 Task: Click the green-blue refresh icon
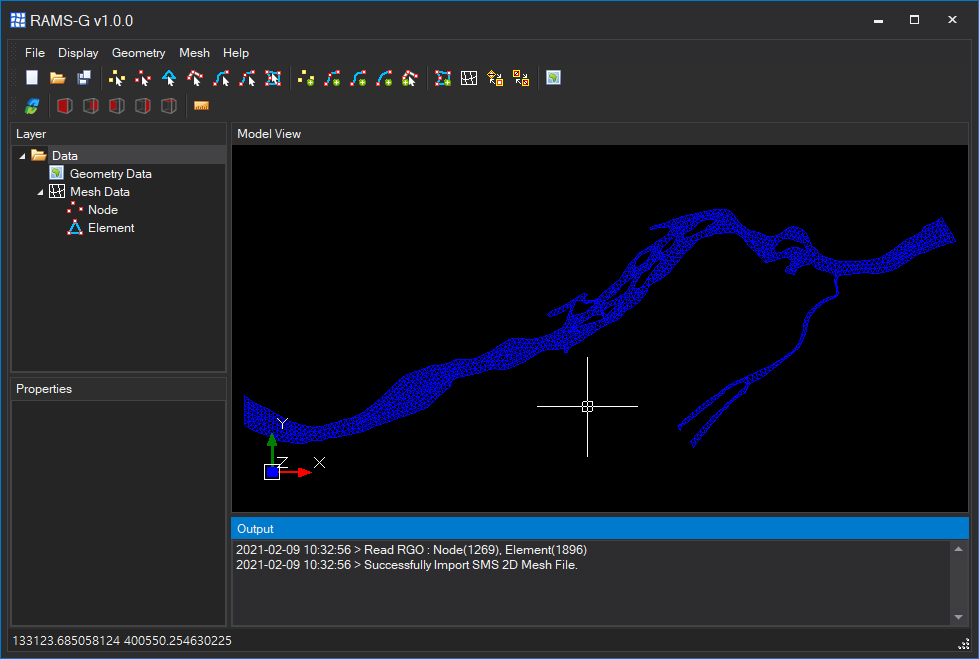coord(32,106)
